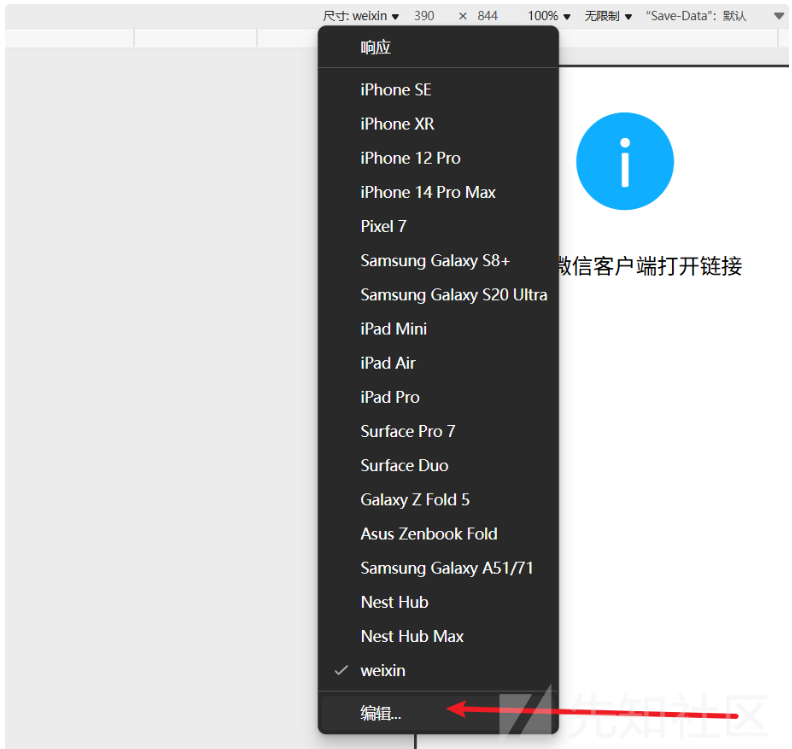The width and height of the screenshot is (792, 749).
Task: Select Samsung Galaxy A51/71 preset
Action: pyautogui.click(x=438, y=568)
